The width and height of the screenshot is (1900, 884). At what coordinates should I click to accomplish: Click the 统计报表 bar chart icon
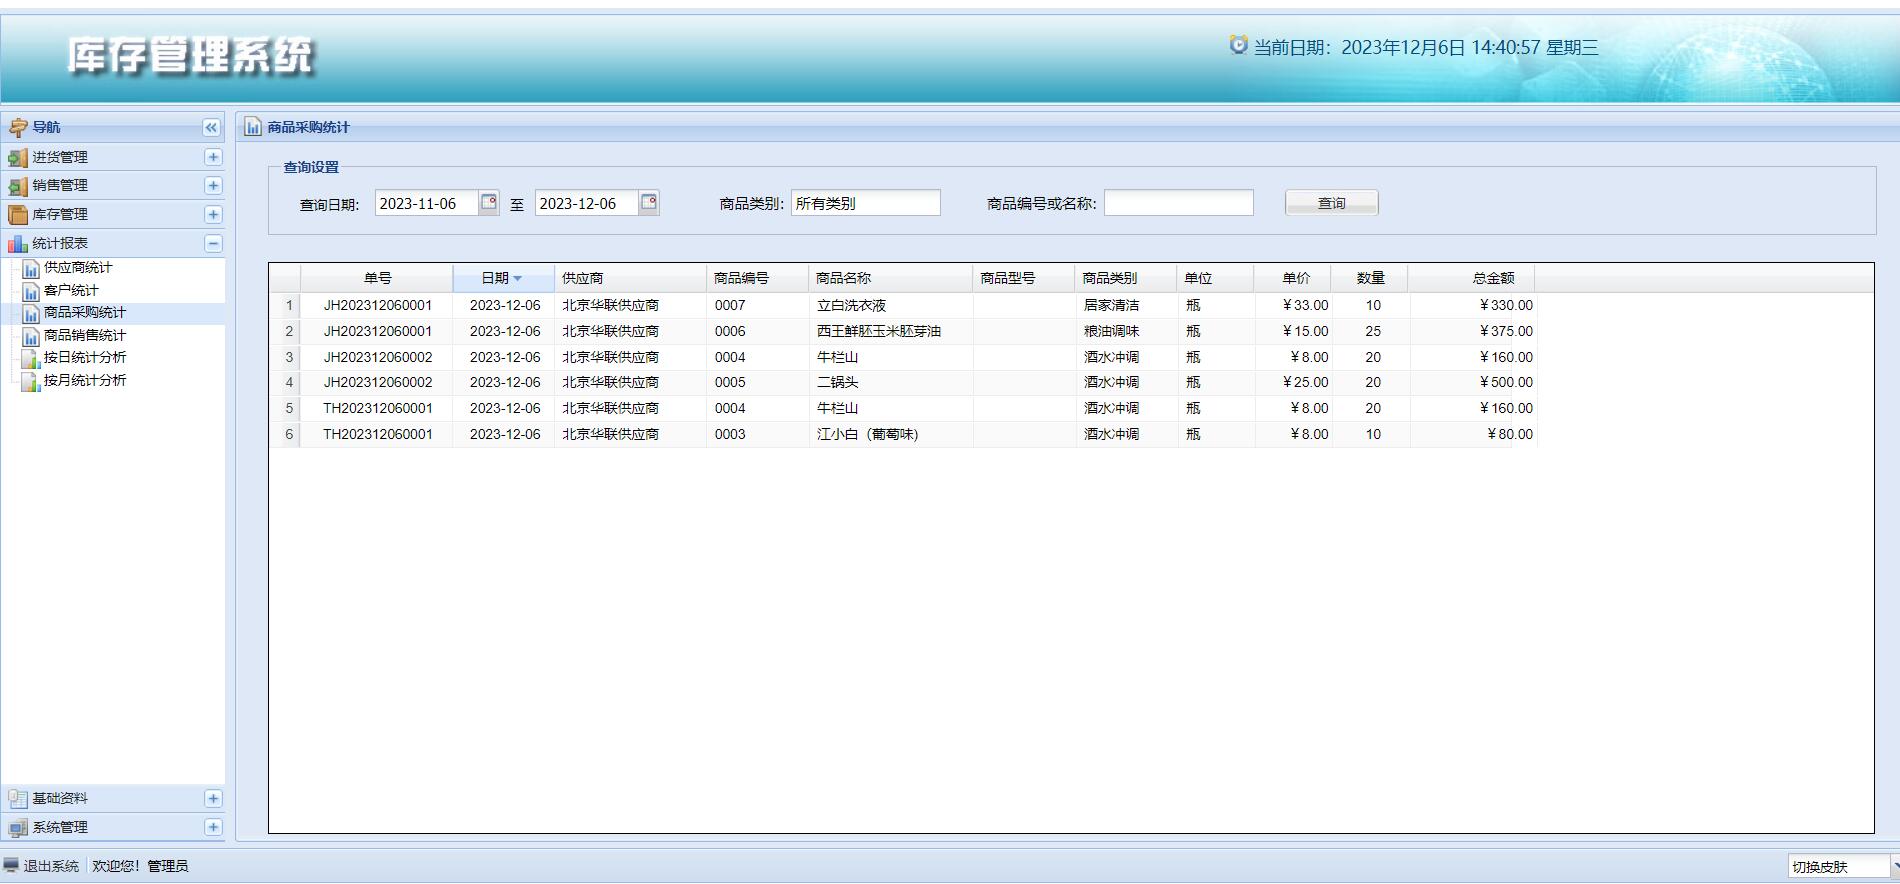click(17, 243)
